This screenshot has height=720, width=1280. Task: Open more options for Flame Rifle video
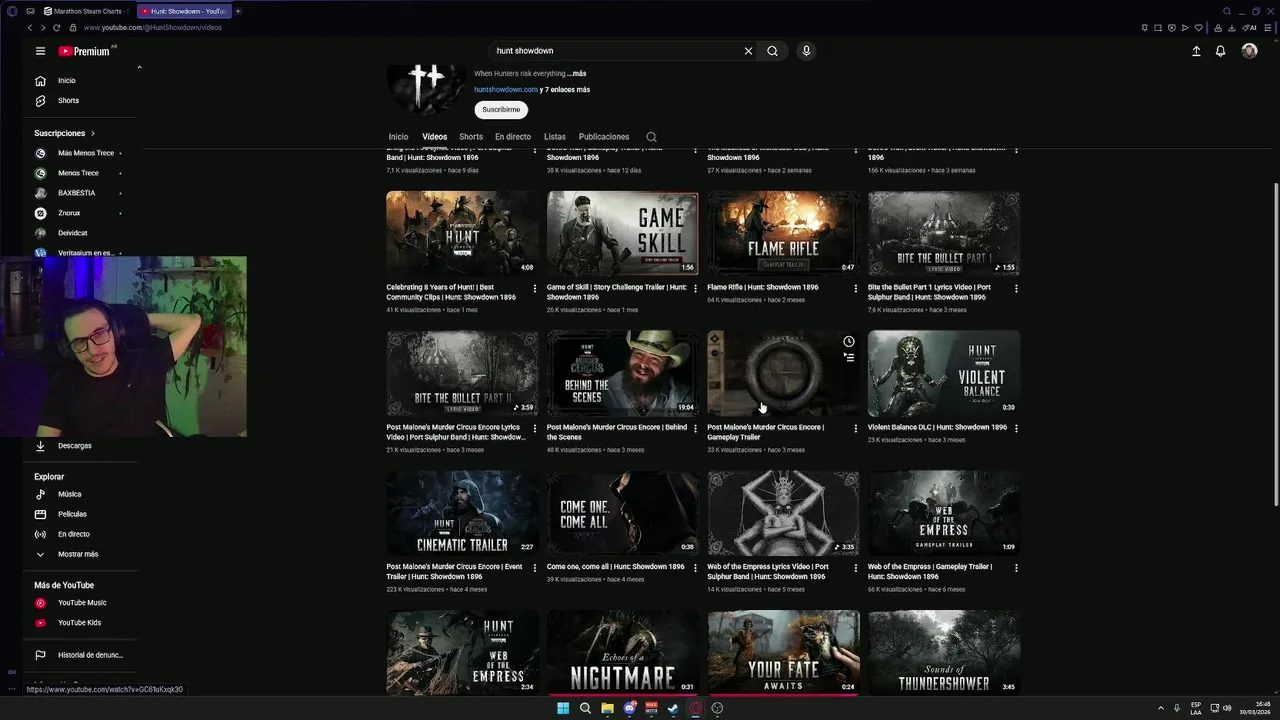(x=855, y=288)
